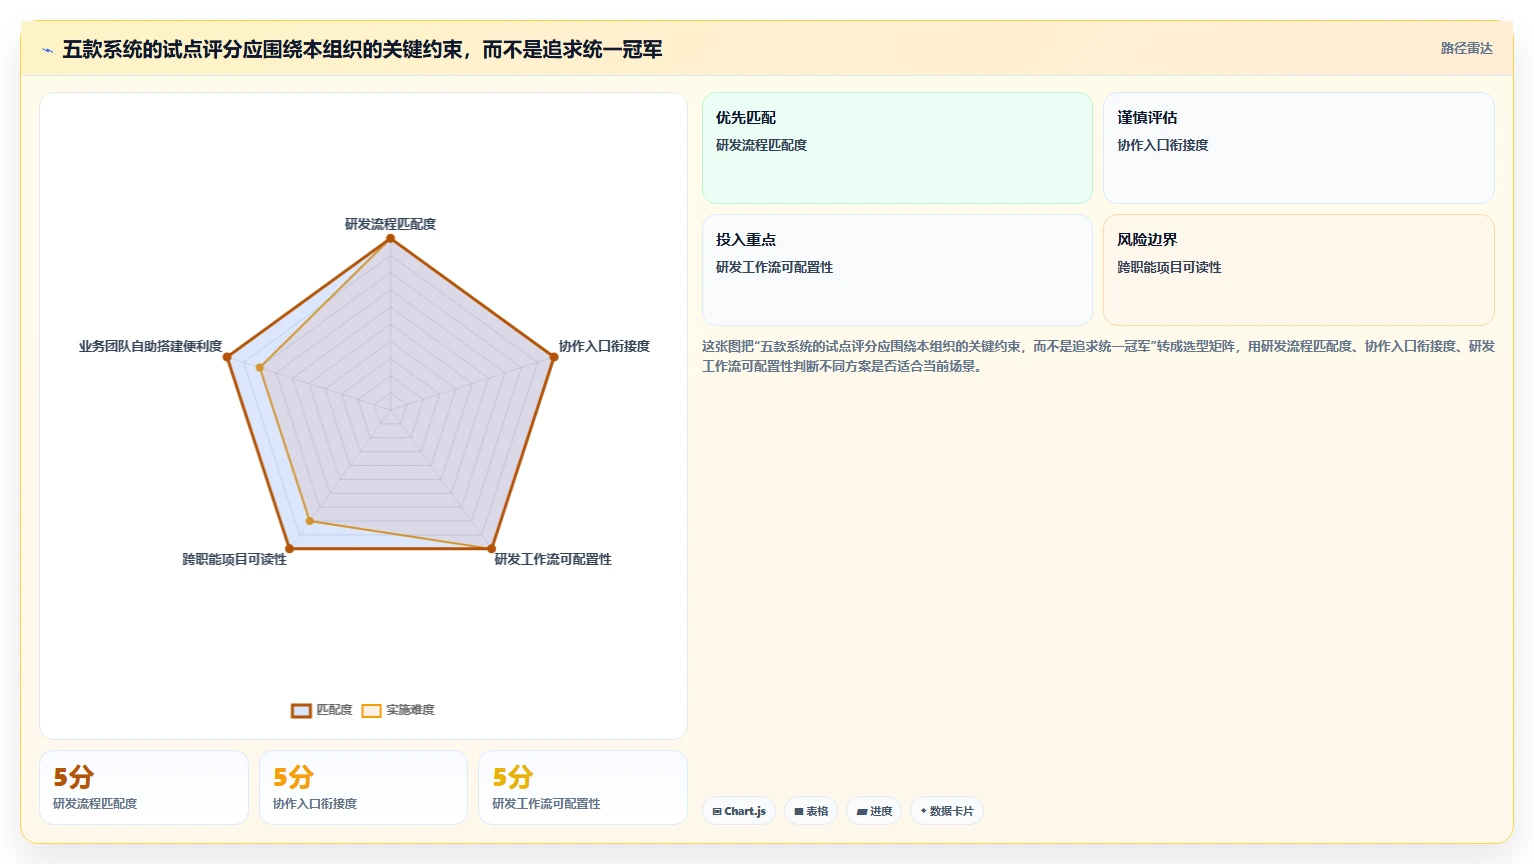
Task: Click 实施难度 data point on 业务团队自助搭建便利度 axis
Action: pyautogui.click(x=260, y=368)
